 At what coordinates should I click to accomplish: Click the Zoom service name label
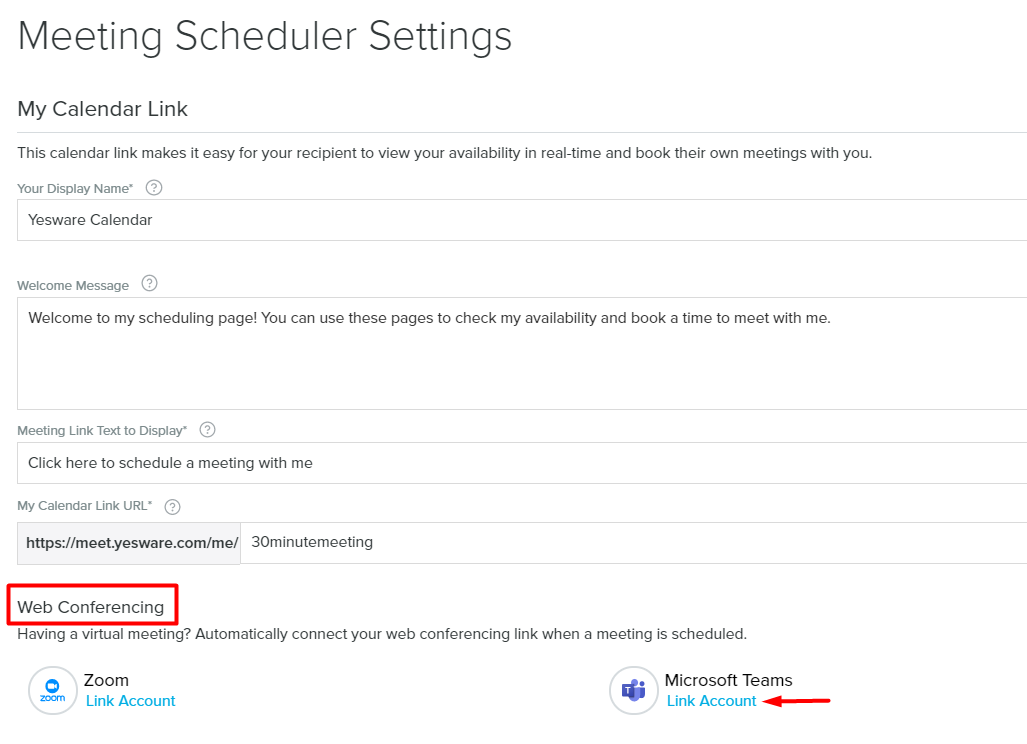tap(106, 680)
